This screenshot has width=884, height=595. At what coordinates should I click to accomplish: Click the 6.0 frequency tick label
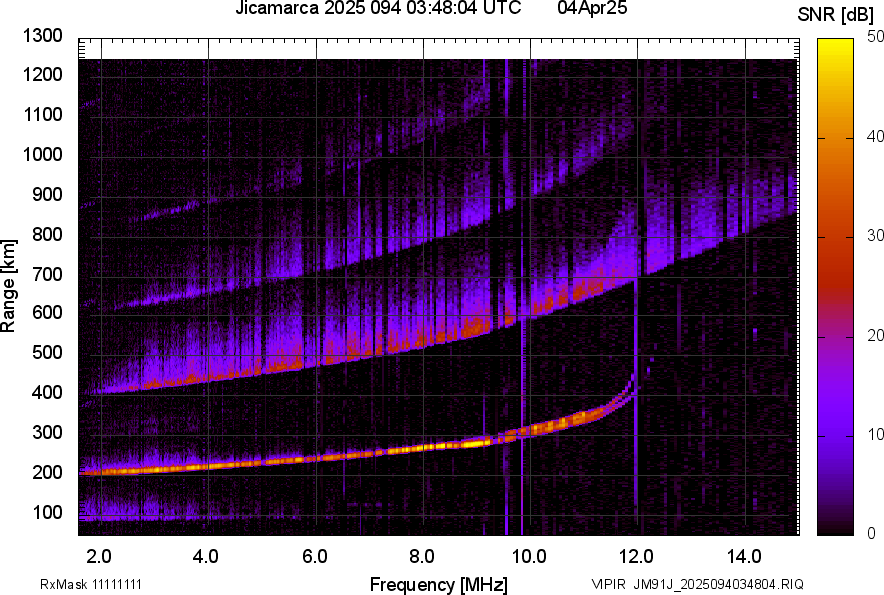click(x=314, y=557)
